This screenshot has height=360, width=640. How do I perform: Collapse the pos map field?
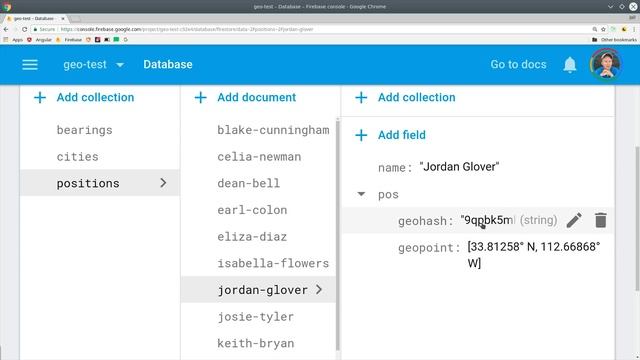point(361,194)
